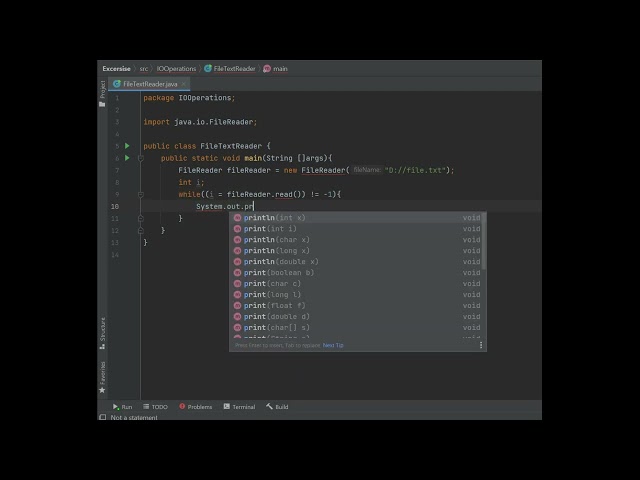Select print(double d) completion suggestion

[356, 317]
